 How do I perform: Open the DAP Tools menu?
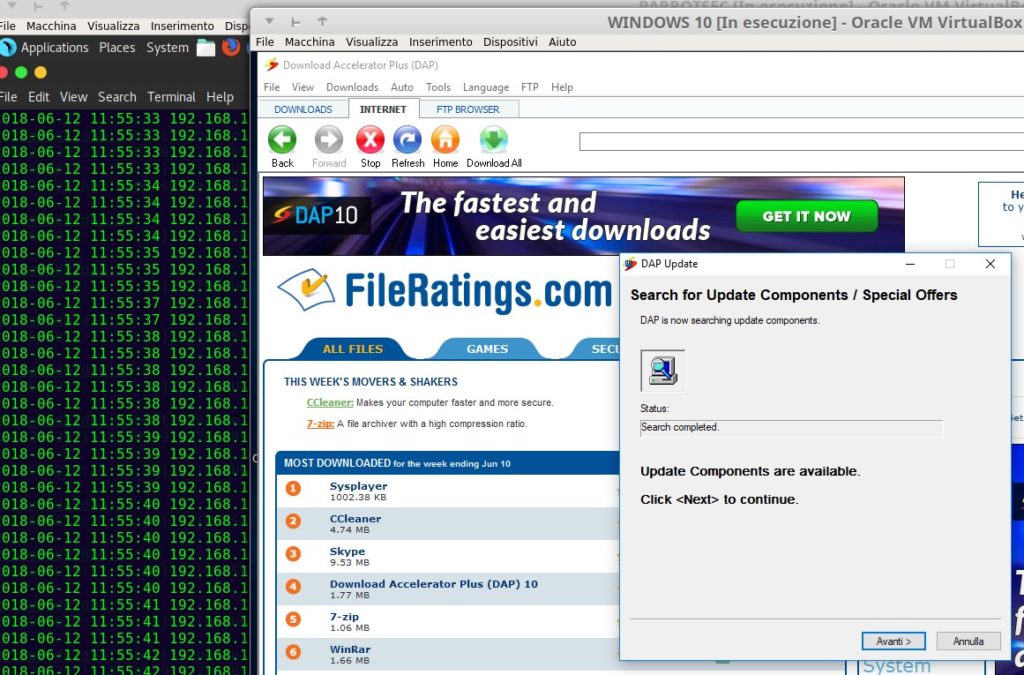point(438,87)
